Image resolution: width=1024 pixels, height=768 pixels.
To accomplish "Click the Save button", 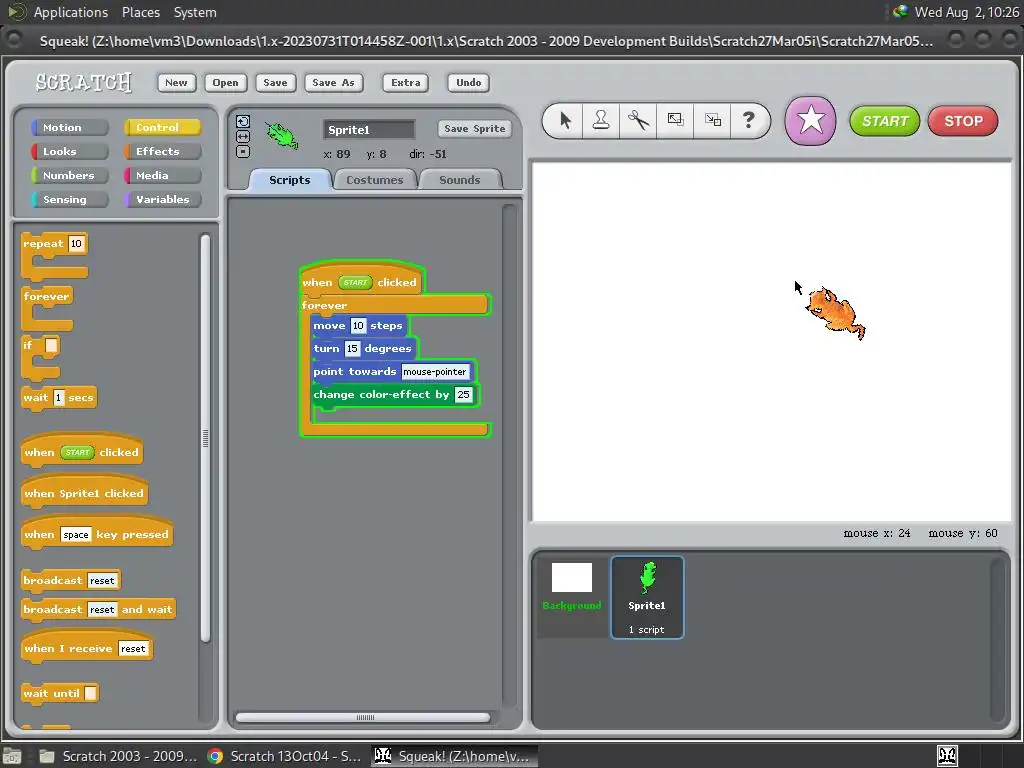I will pyautogui.click(x=276, y=82).
